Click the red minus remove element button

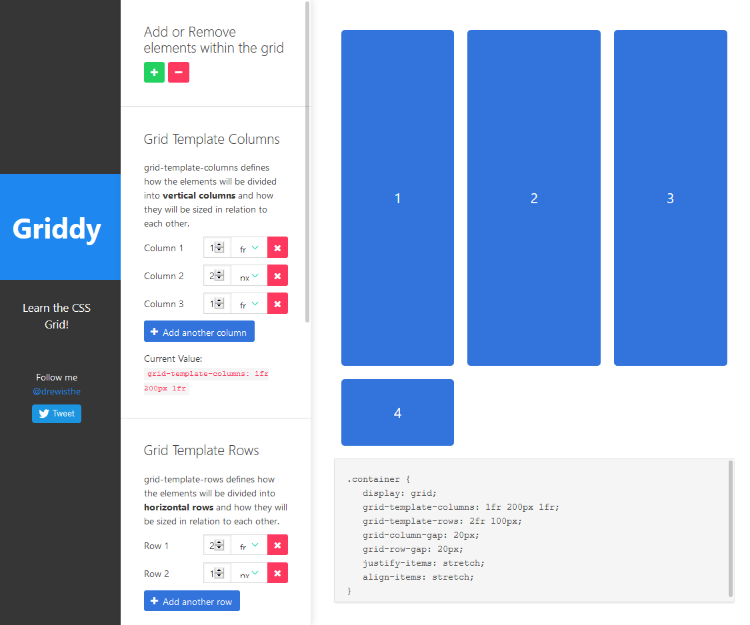178,72
